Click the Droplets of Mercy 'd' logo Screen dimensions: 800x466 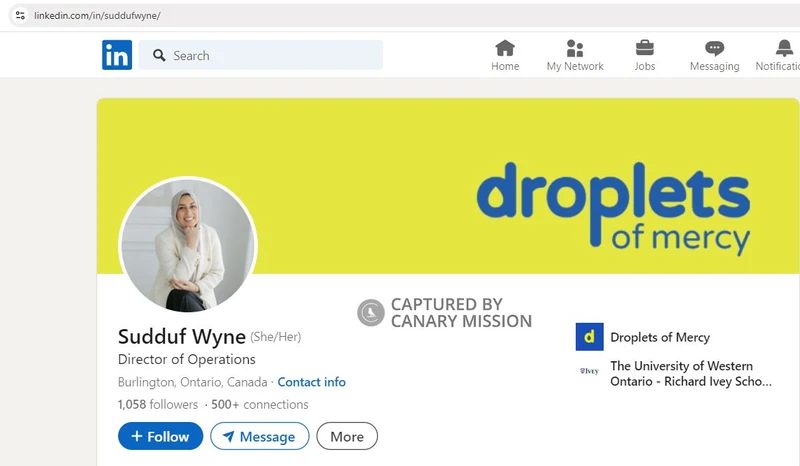(x=589, y=337)
